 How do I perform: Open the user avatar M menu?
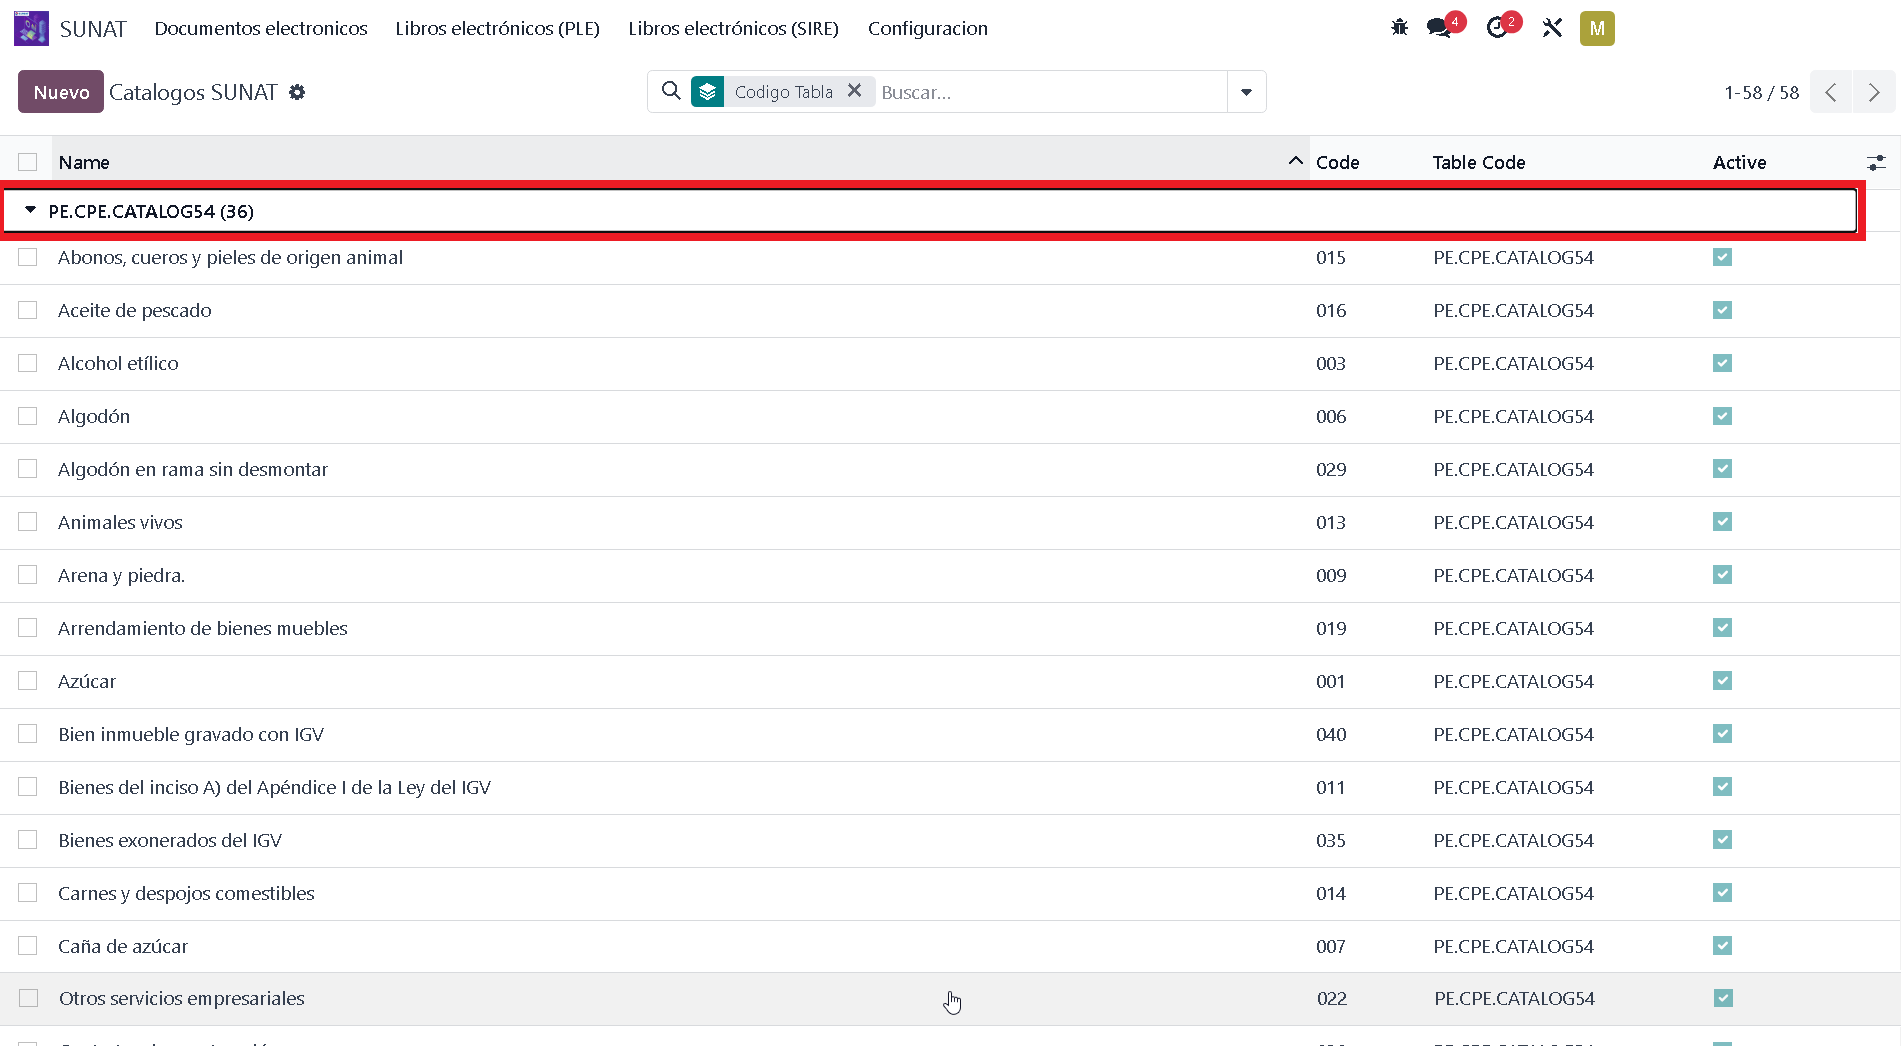pyautogui.click(x=1597, y=28)
